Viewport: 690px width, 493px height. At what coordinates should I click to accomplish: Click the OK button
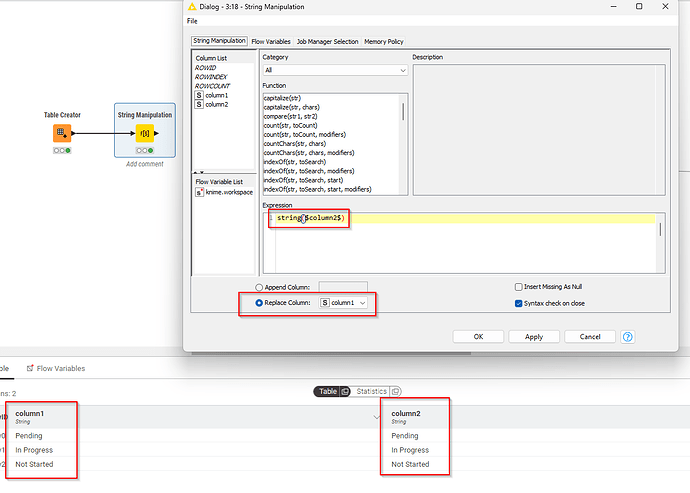click(x=478, y=337)
